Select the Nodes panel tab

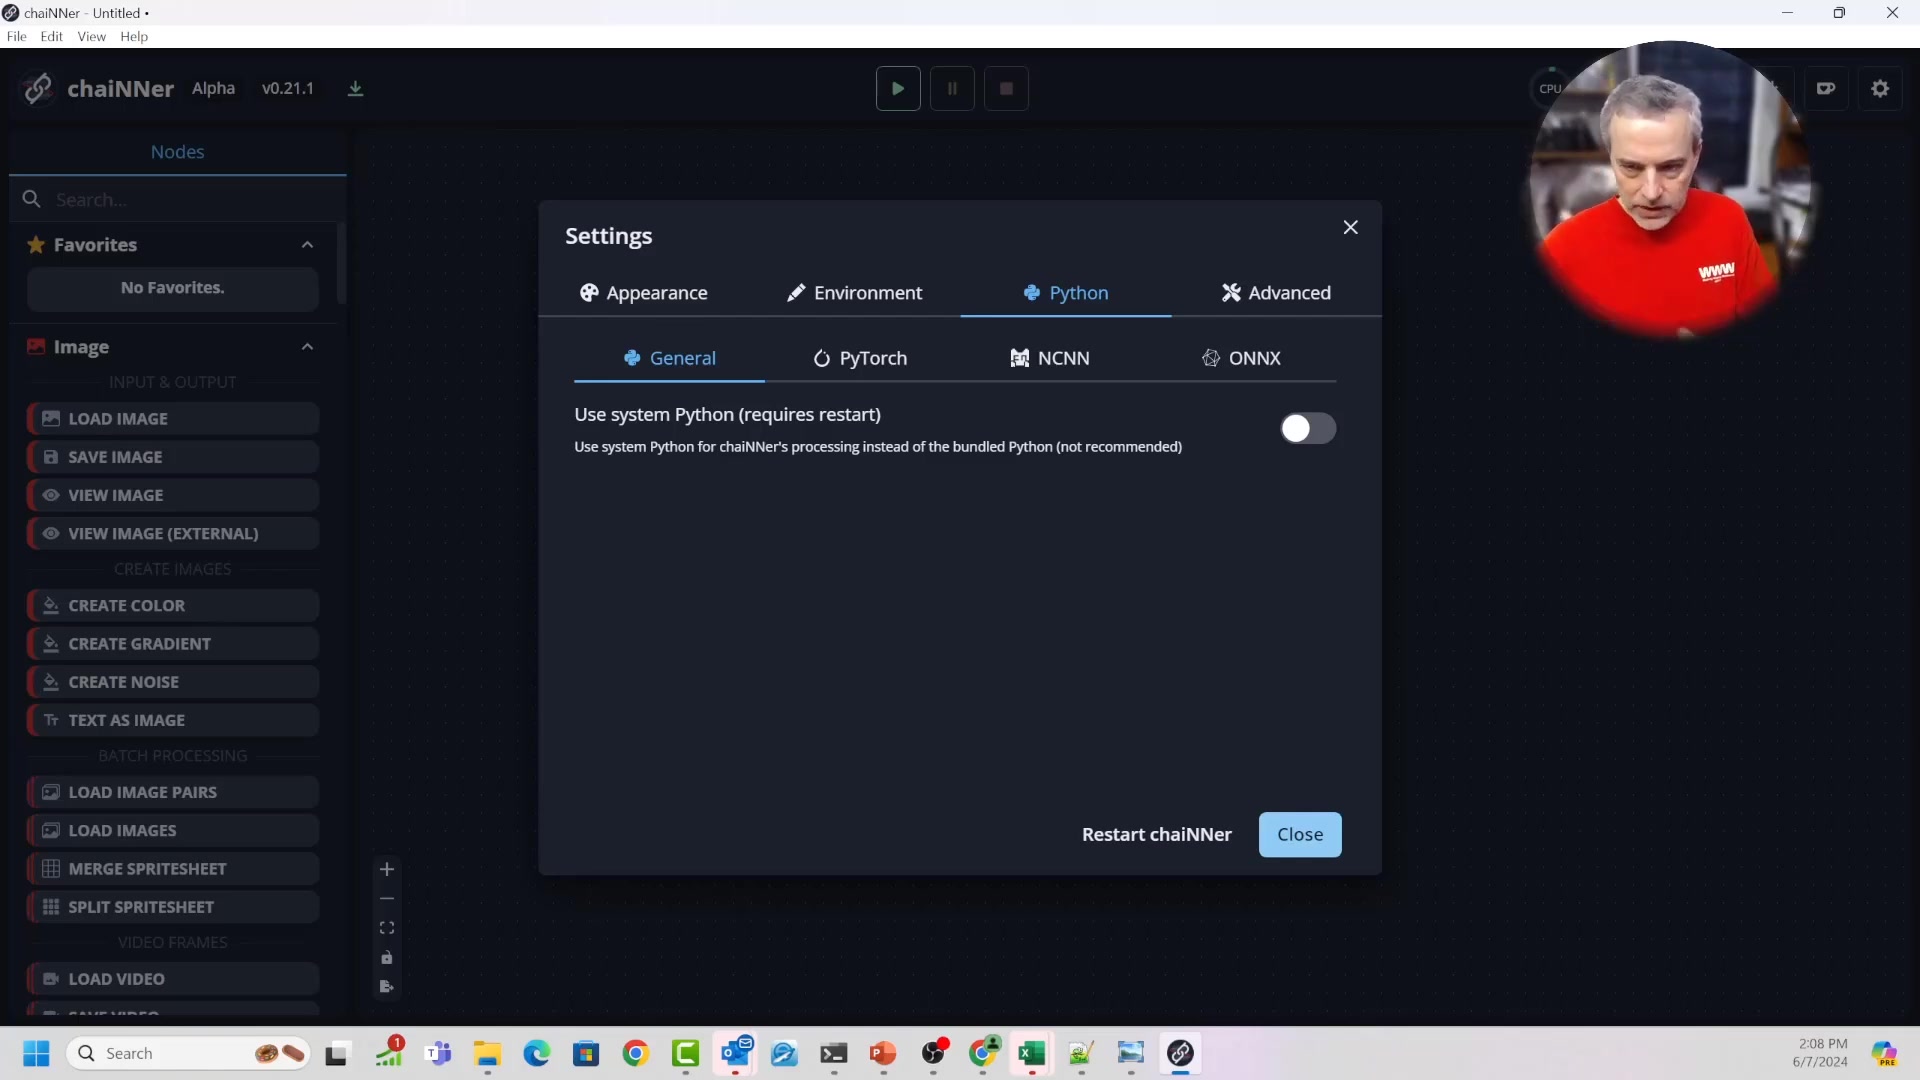(x=177, y=152)
